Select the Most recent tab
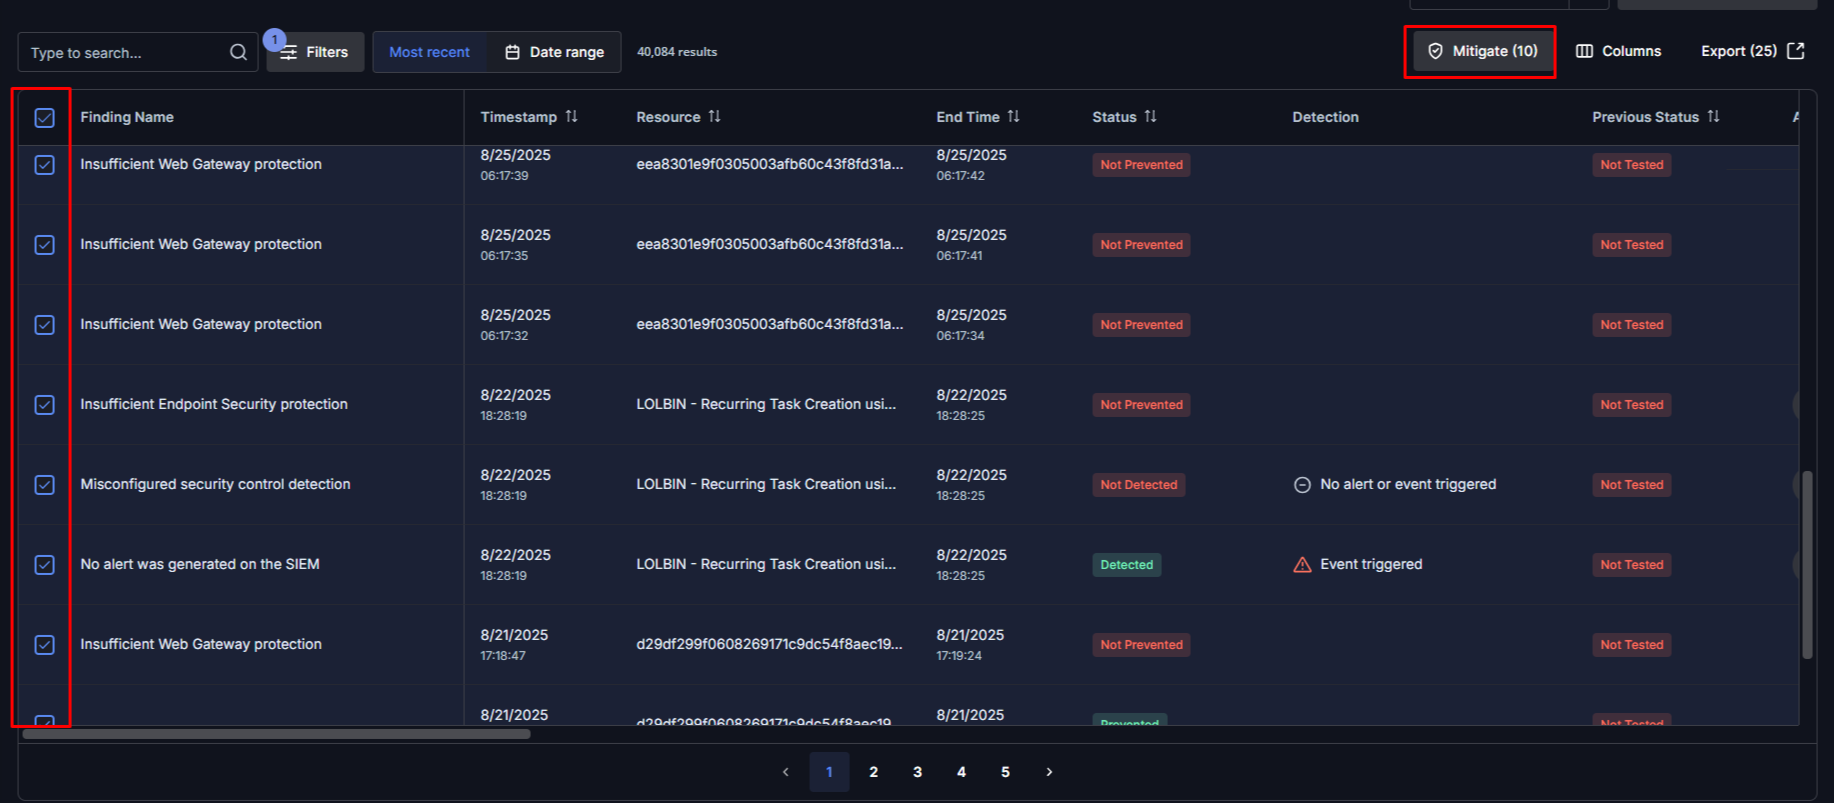 tap(429, 52)
